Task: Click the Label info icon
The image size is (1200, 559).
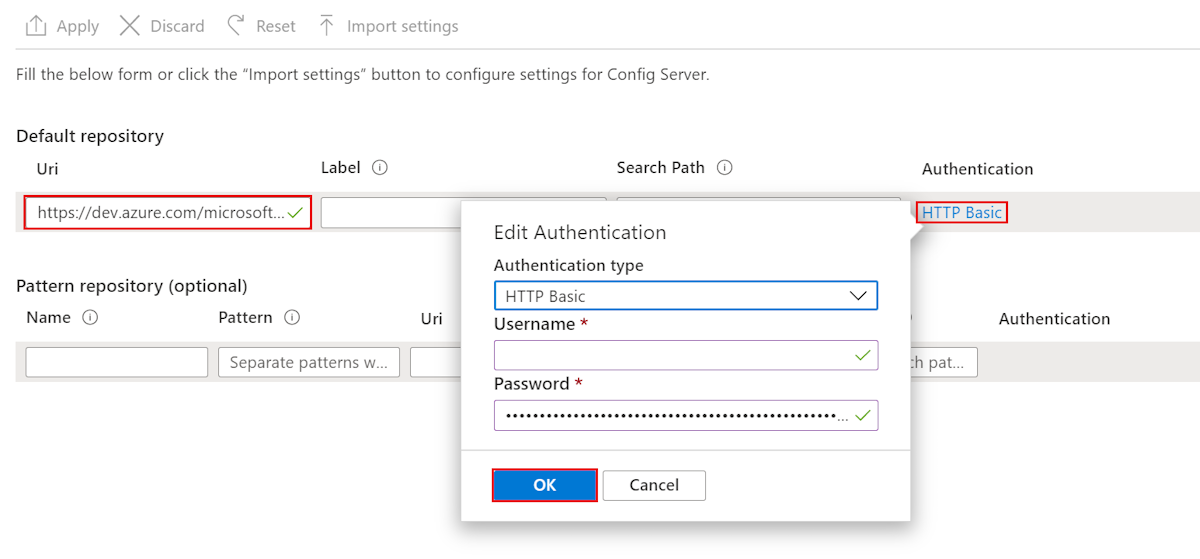Action: coord(380,168)
